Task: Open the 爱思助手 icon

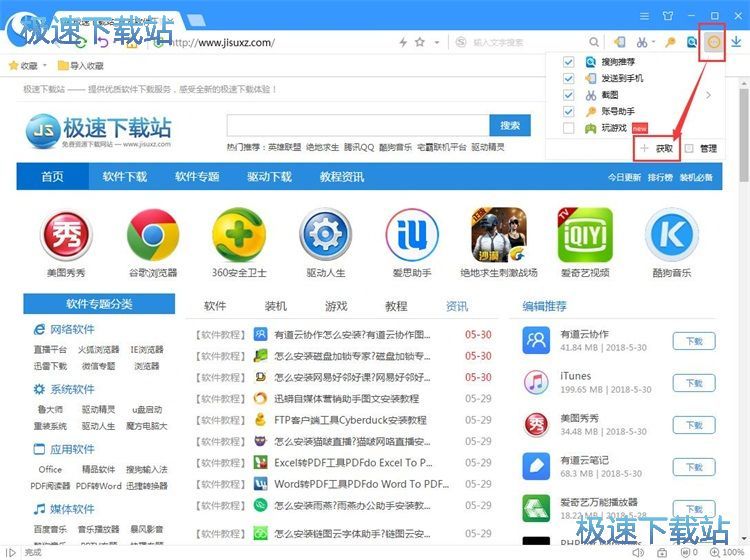Action: pyautogui.click(x=412, y=235)
